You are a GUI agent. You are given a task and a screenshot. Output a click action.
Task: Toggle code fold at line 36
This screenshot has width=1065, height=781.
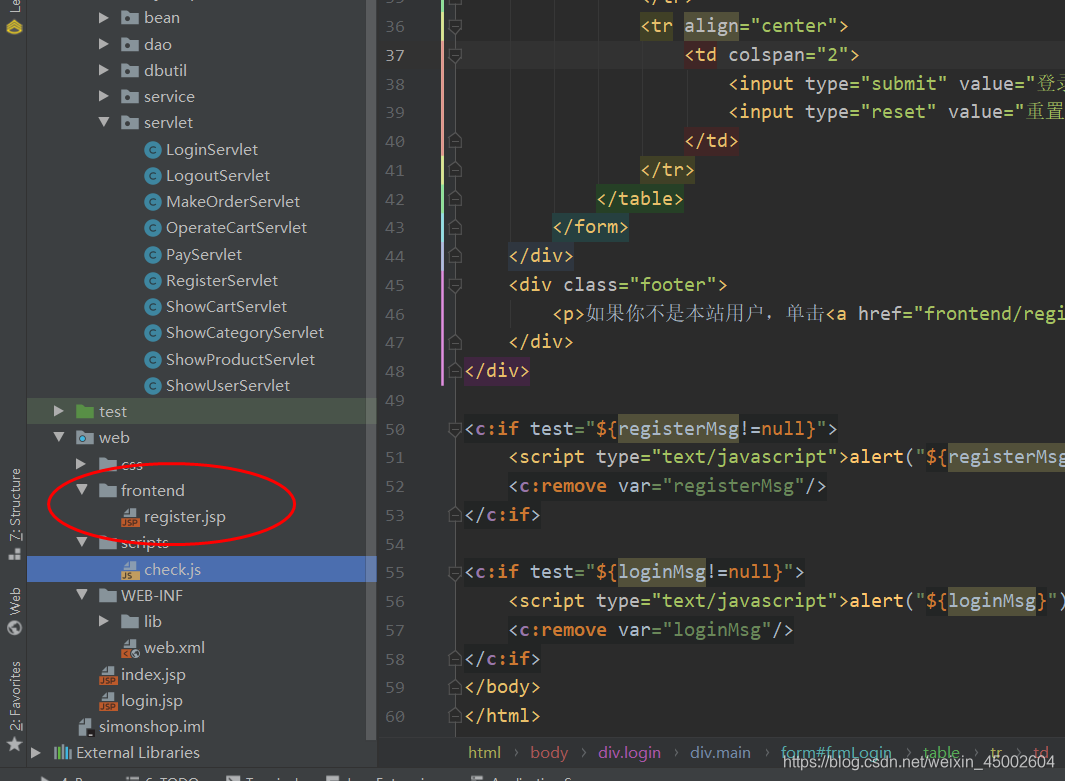(x=455, y=26)
